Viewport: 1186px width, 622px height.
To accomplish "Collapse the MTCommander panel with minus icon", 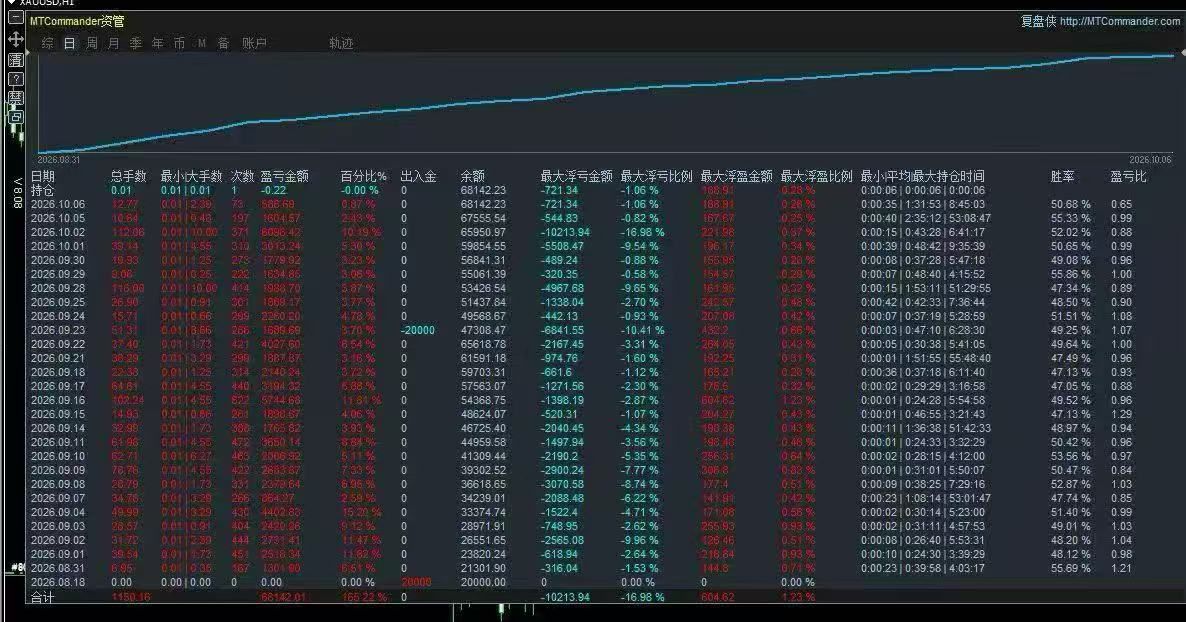I will pos(15,18).
